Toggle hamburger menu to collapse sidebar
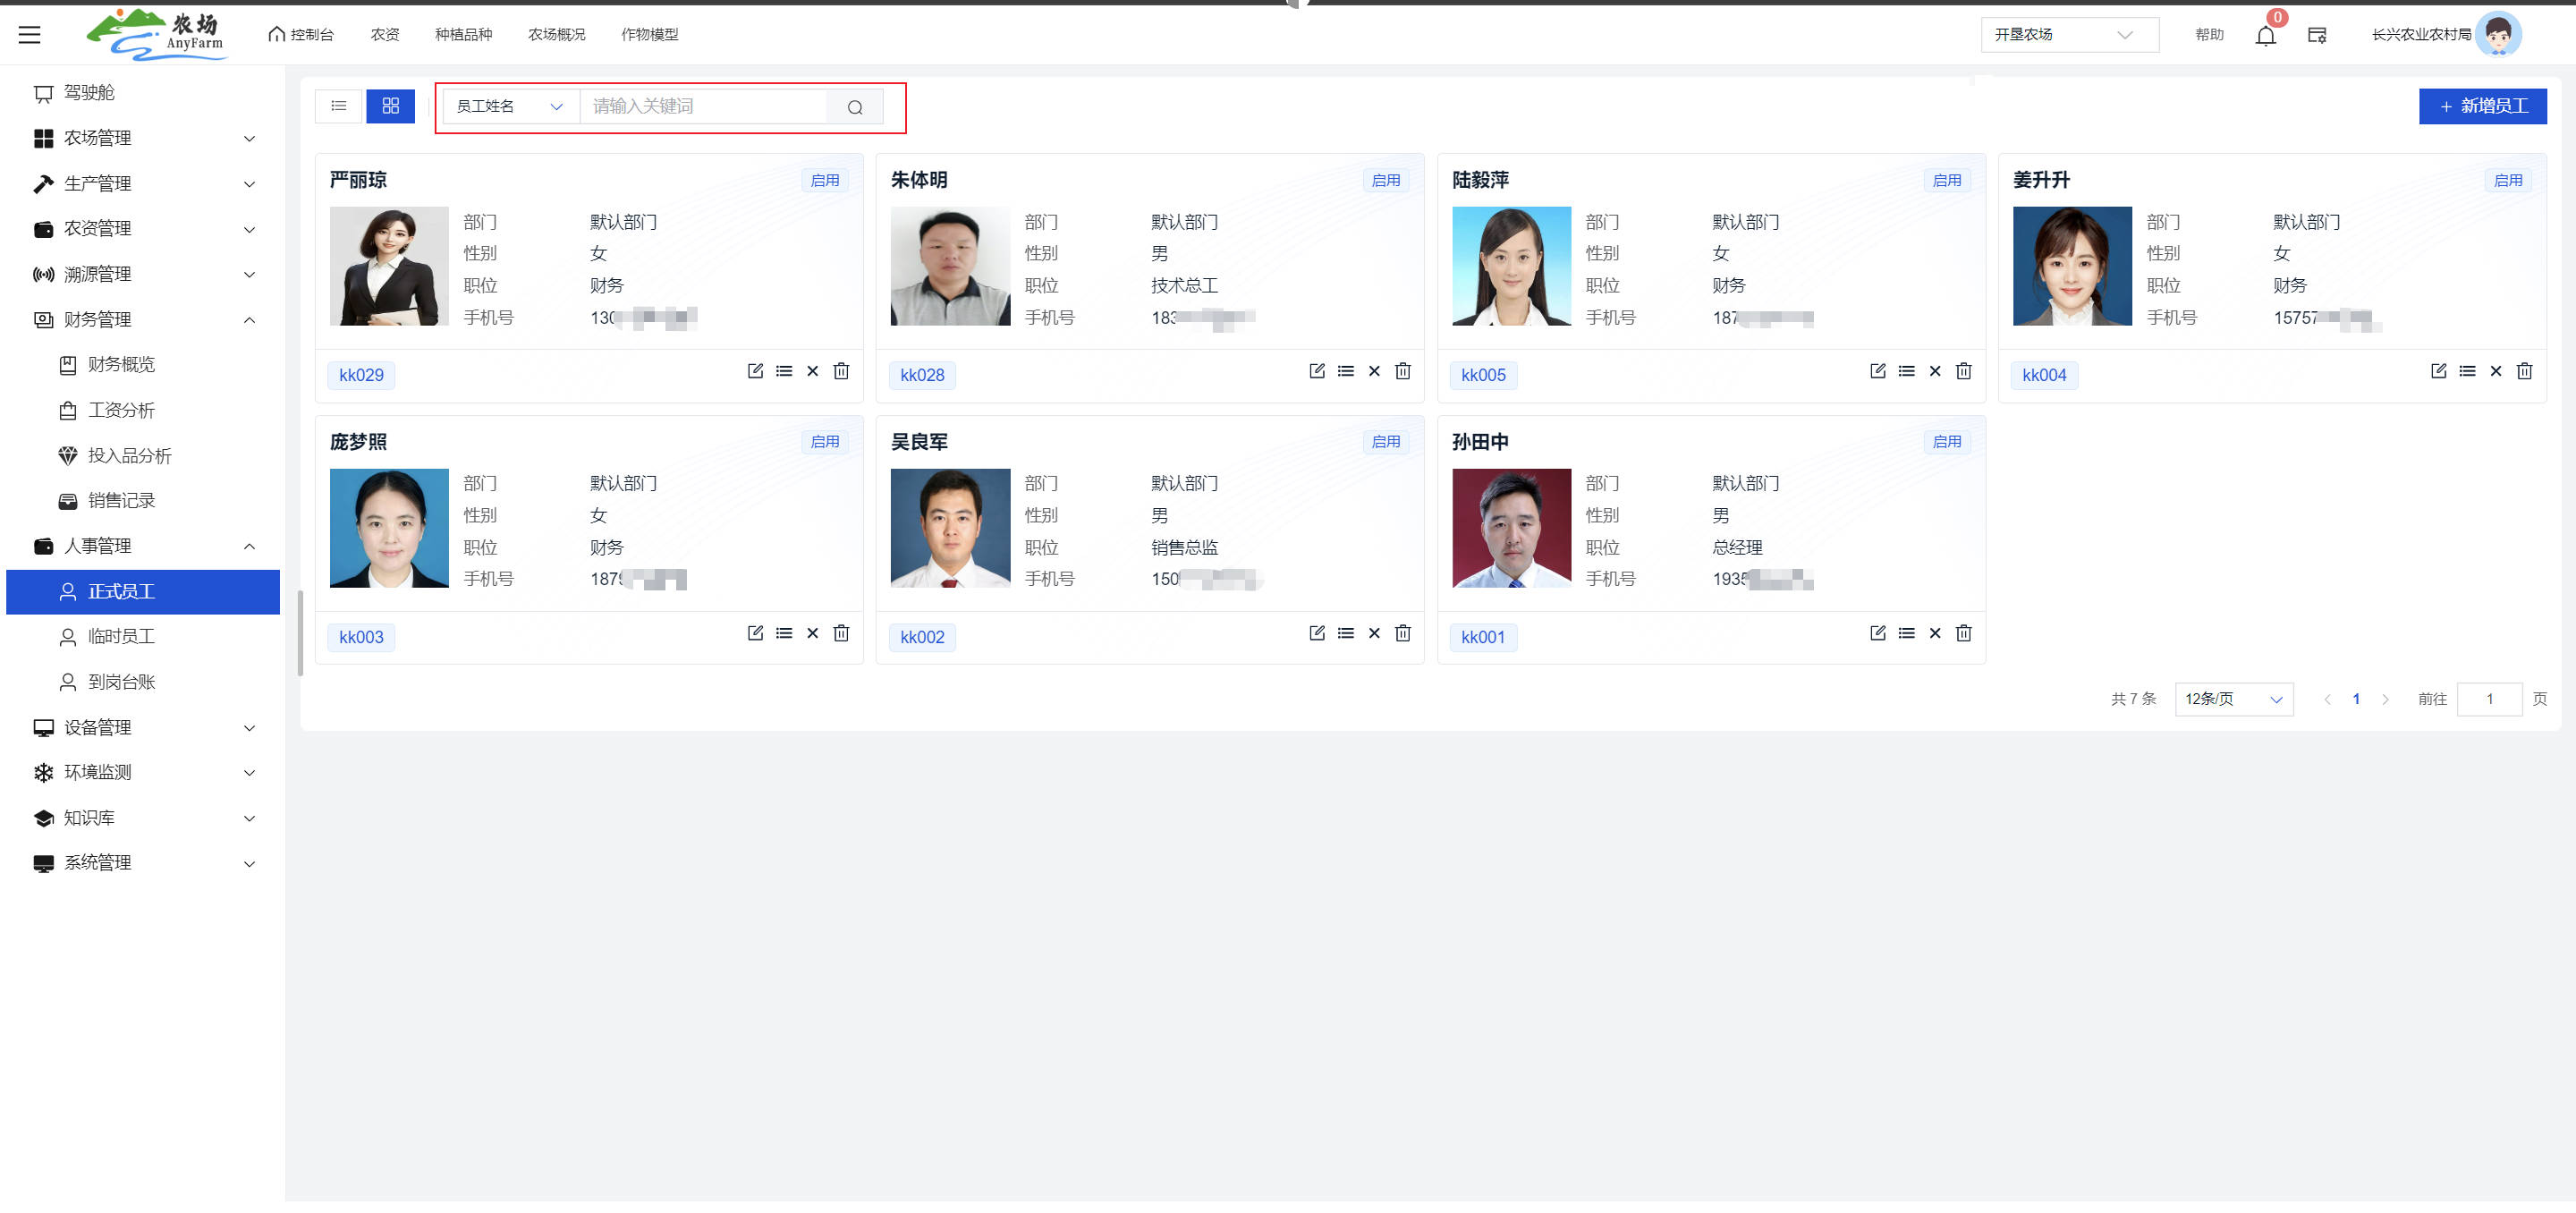The width and height of the screenshot is (2576, 1213). (x=30, y=35)
